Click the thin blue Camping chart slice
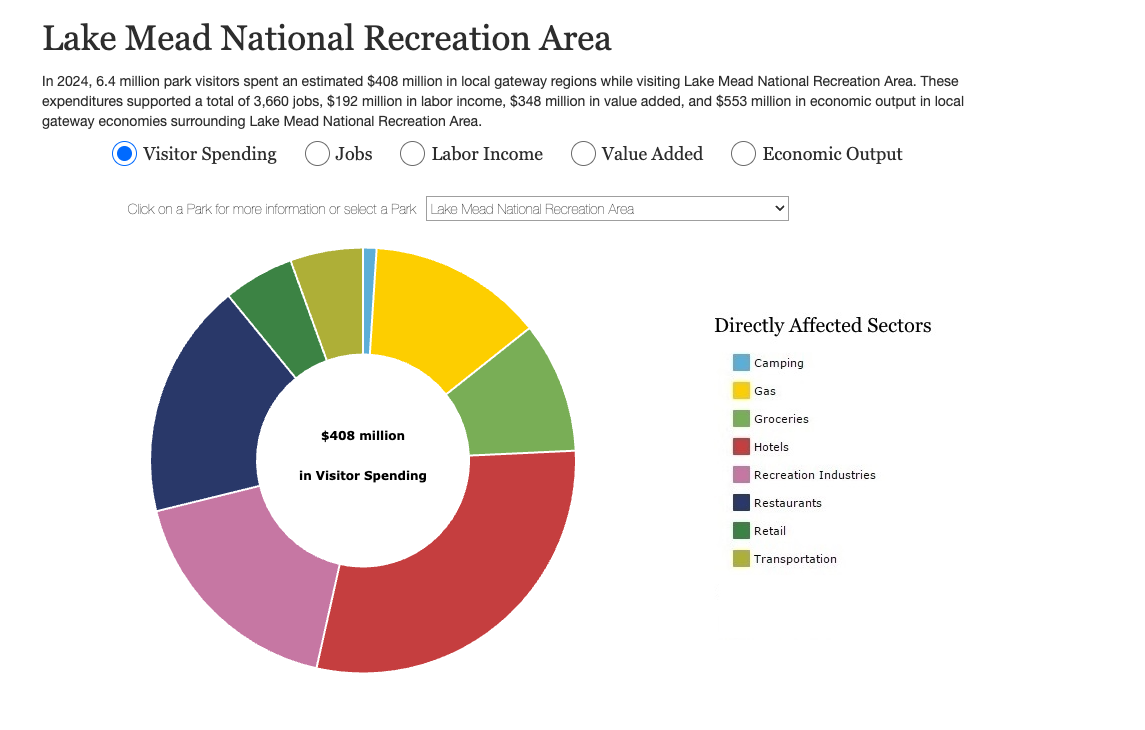The width and height of the screenshot is (1145, 730). coord(369,301)
